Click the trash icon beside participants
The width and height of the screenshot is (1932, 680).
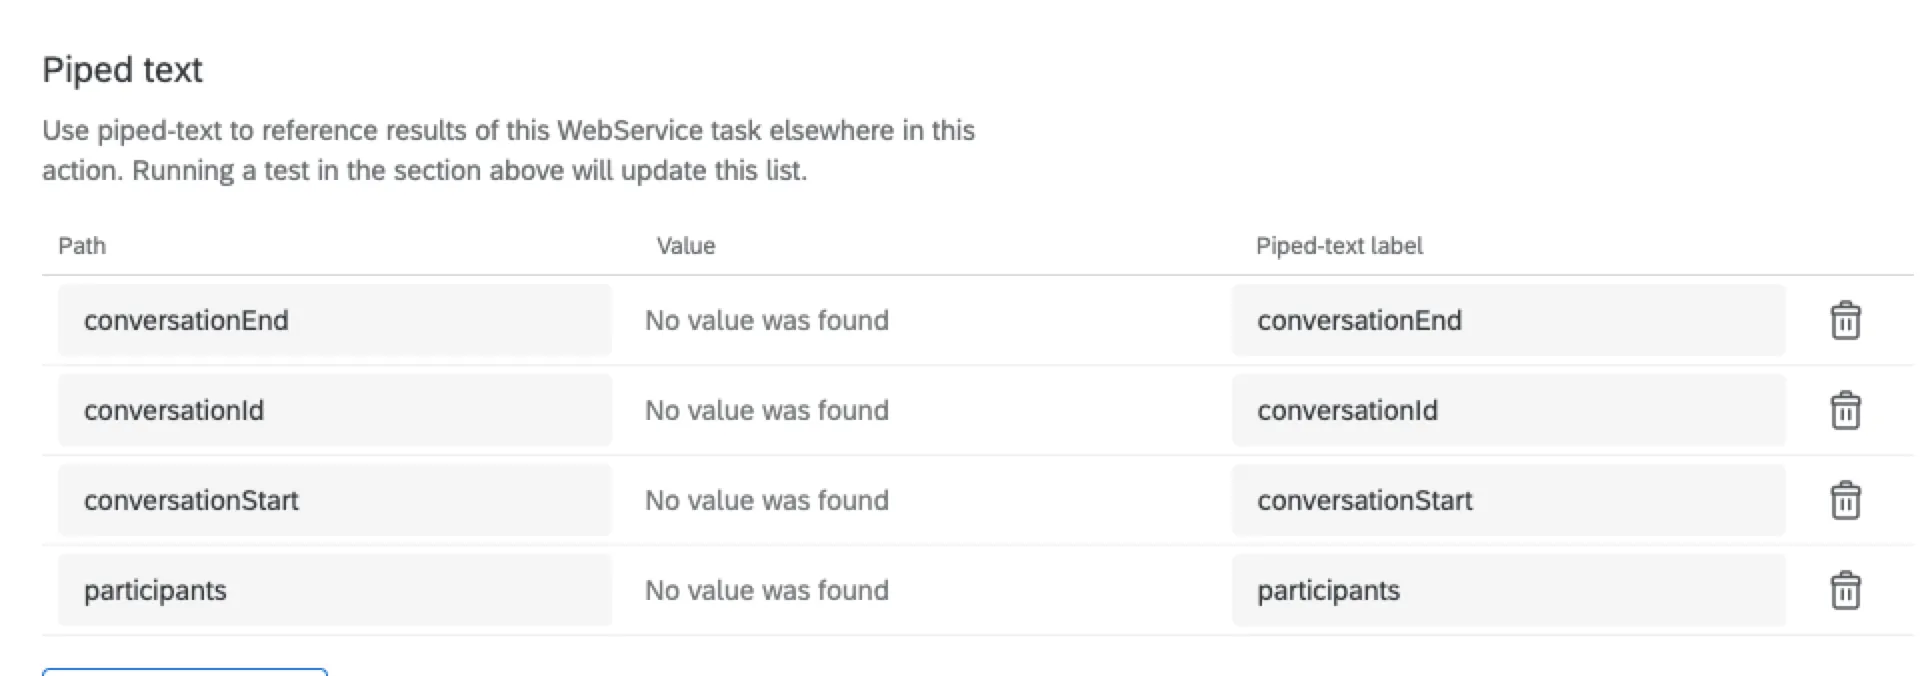coord(1844,590)
